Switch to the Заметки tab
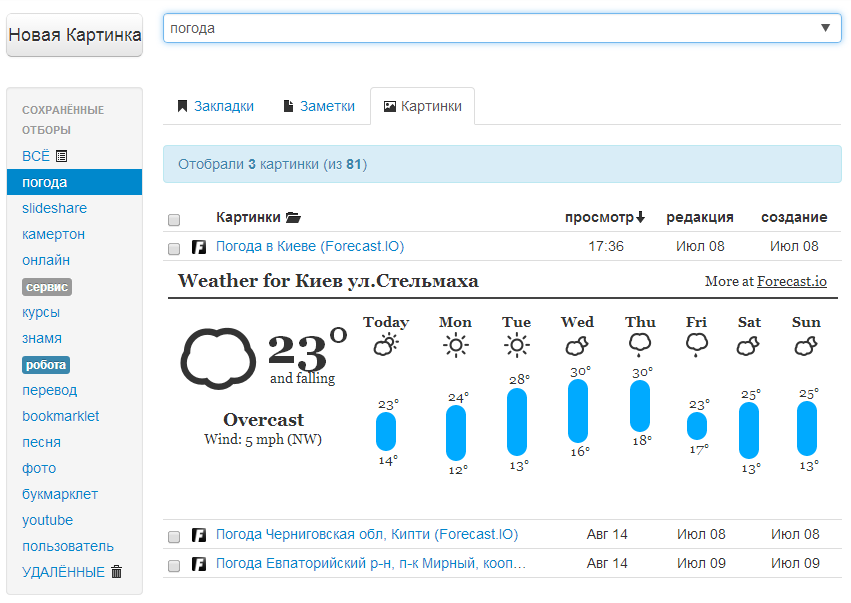The image size is (851, 603). (x=319, y=106)
